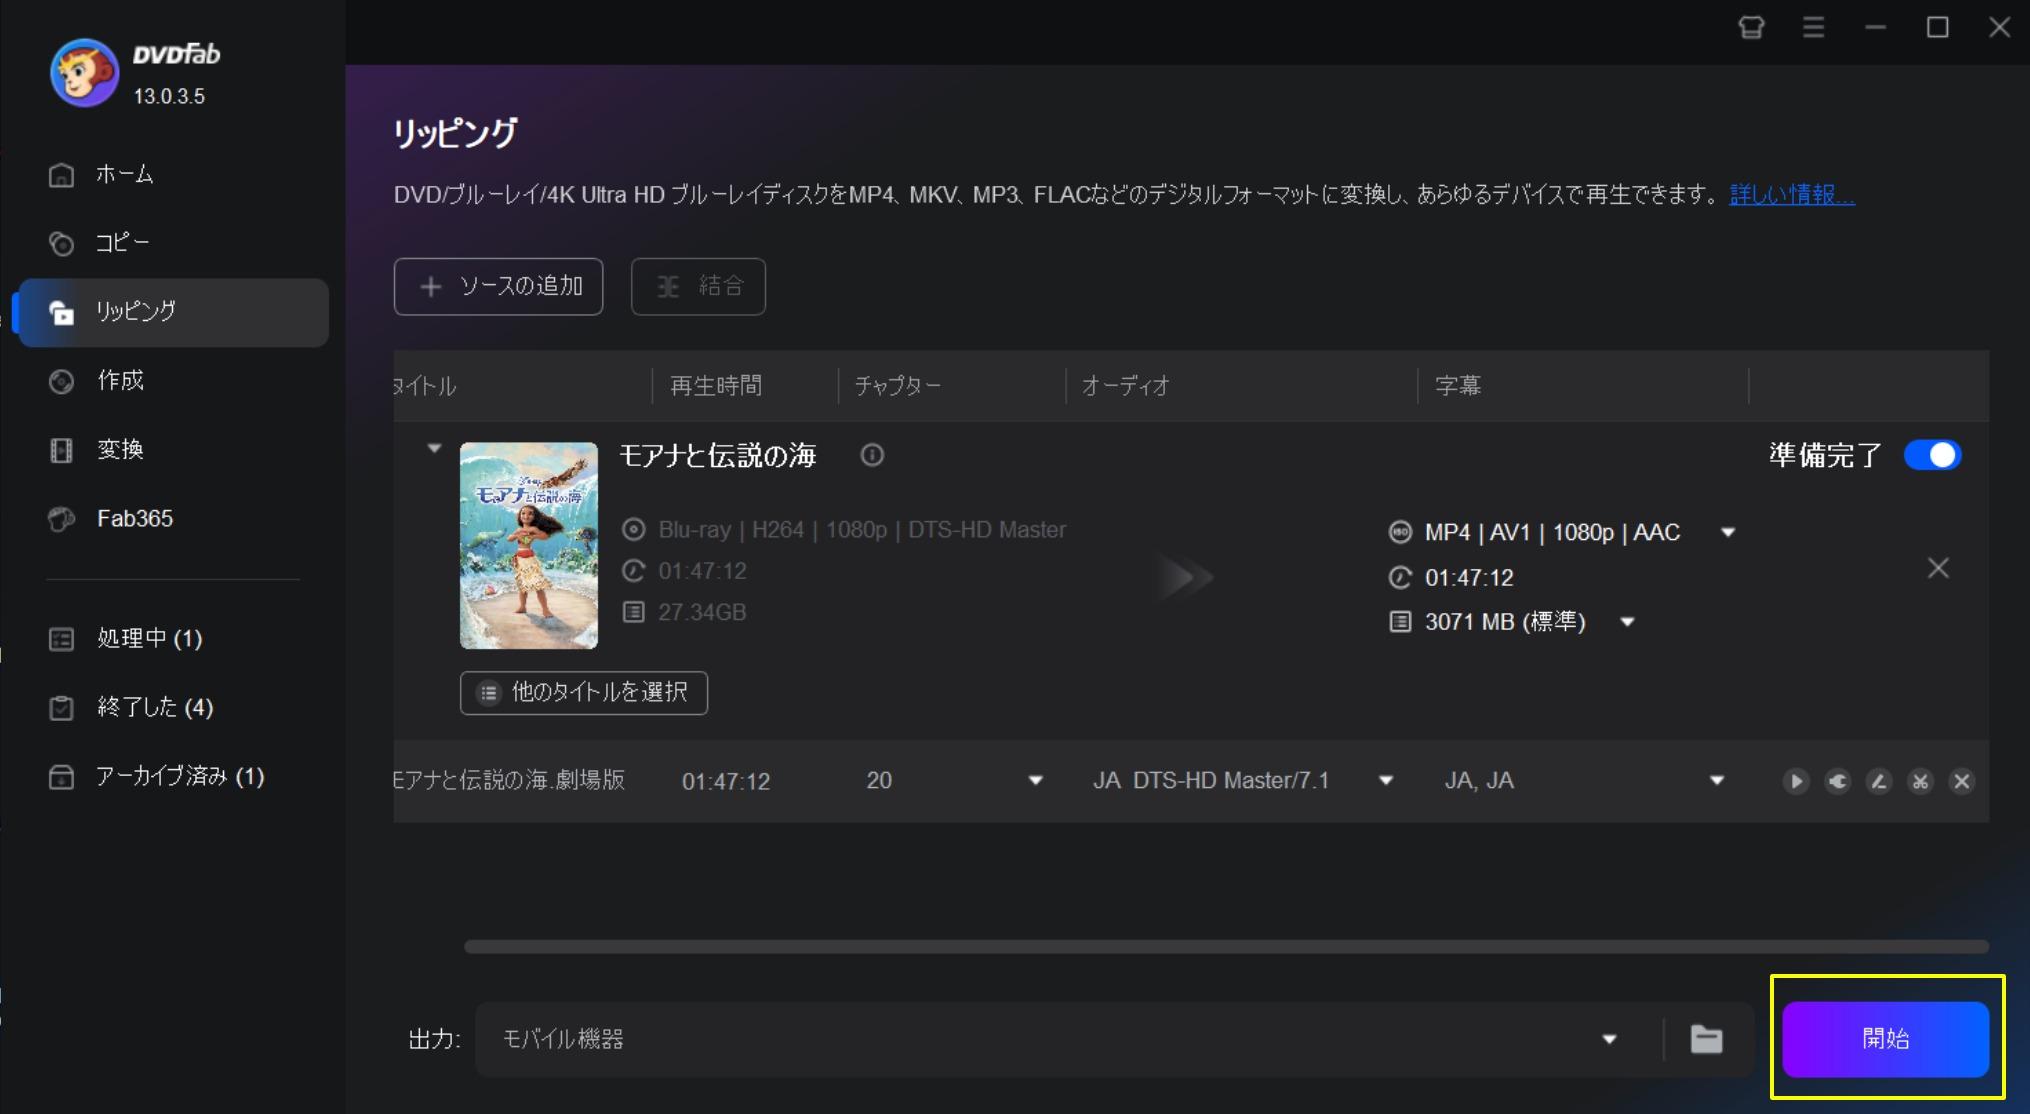Remove title row with round X icon
This screenshot has height=1114, width=2030.
(x=1962, y=781)
